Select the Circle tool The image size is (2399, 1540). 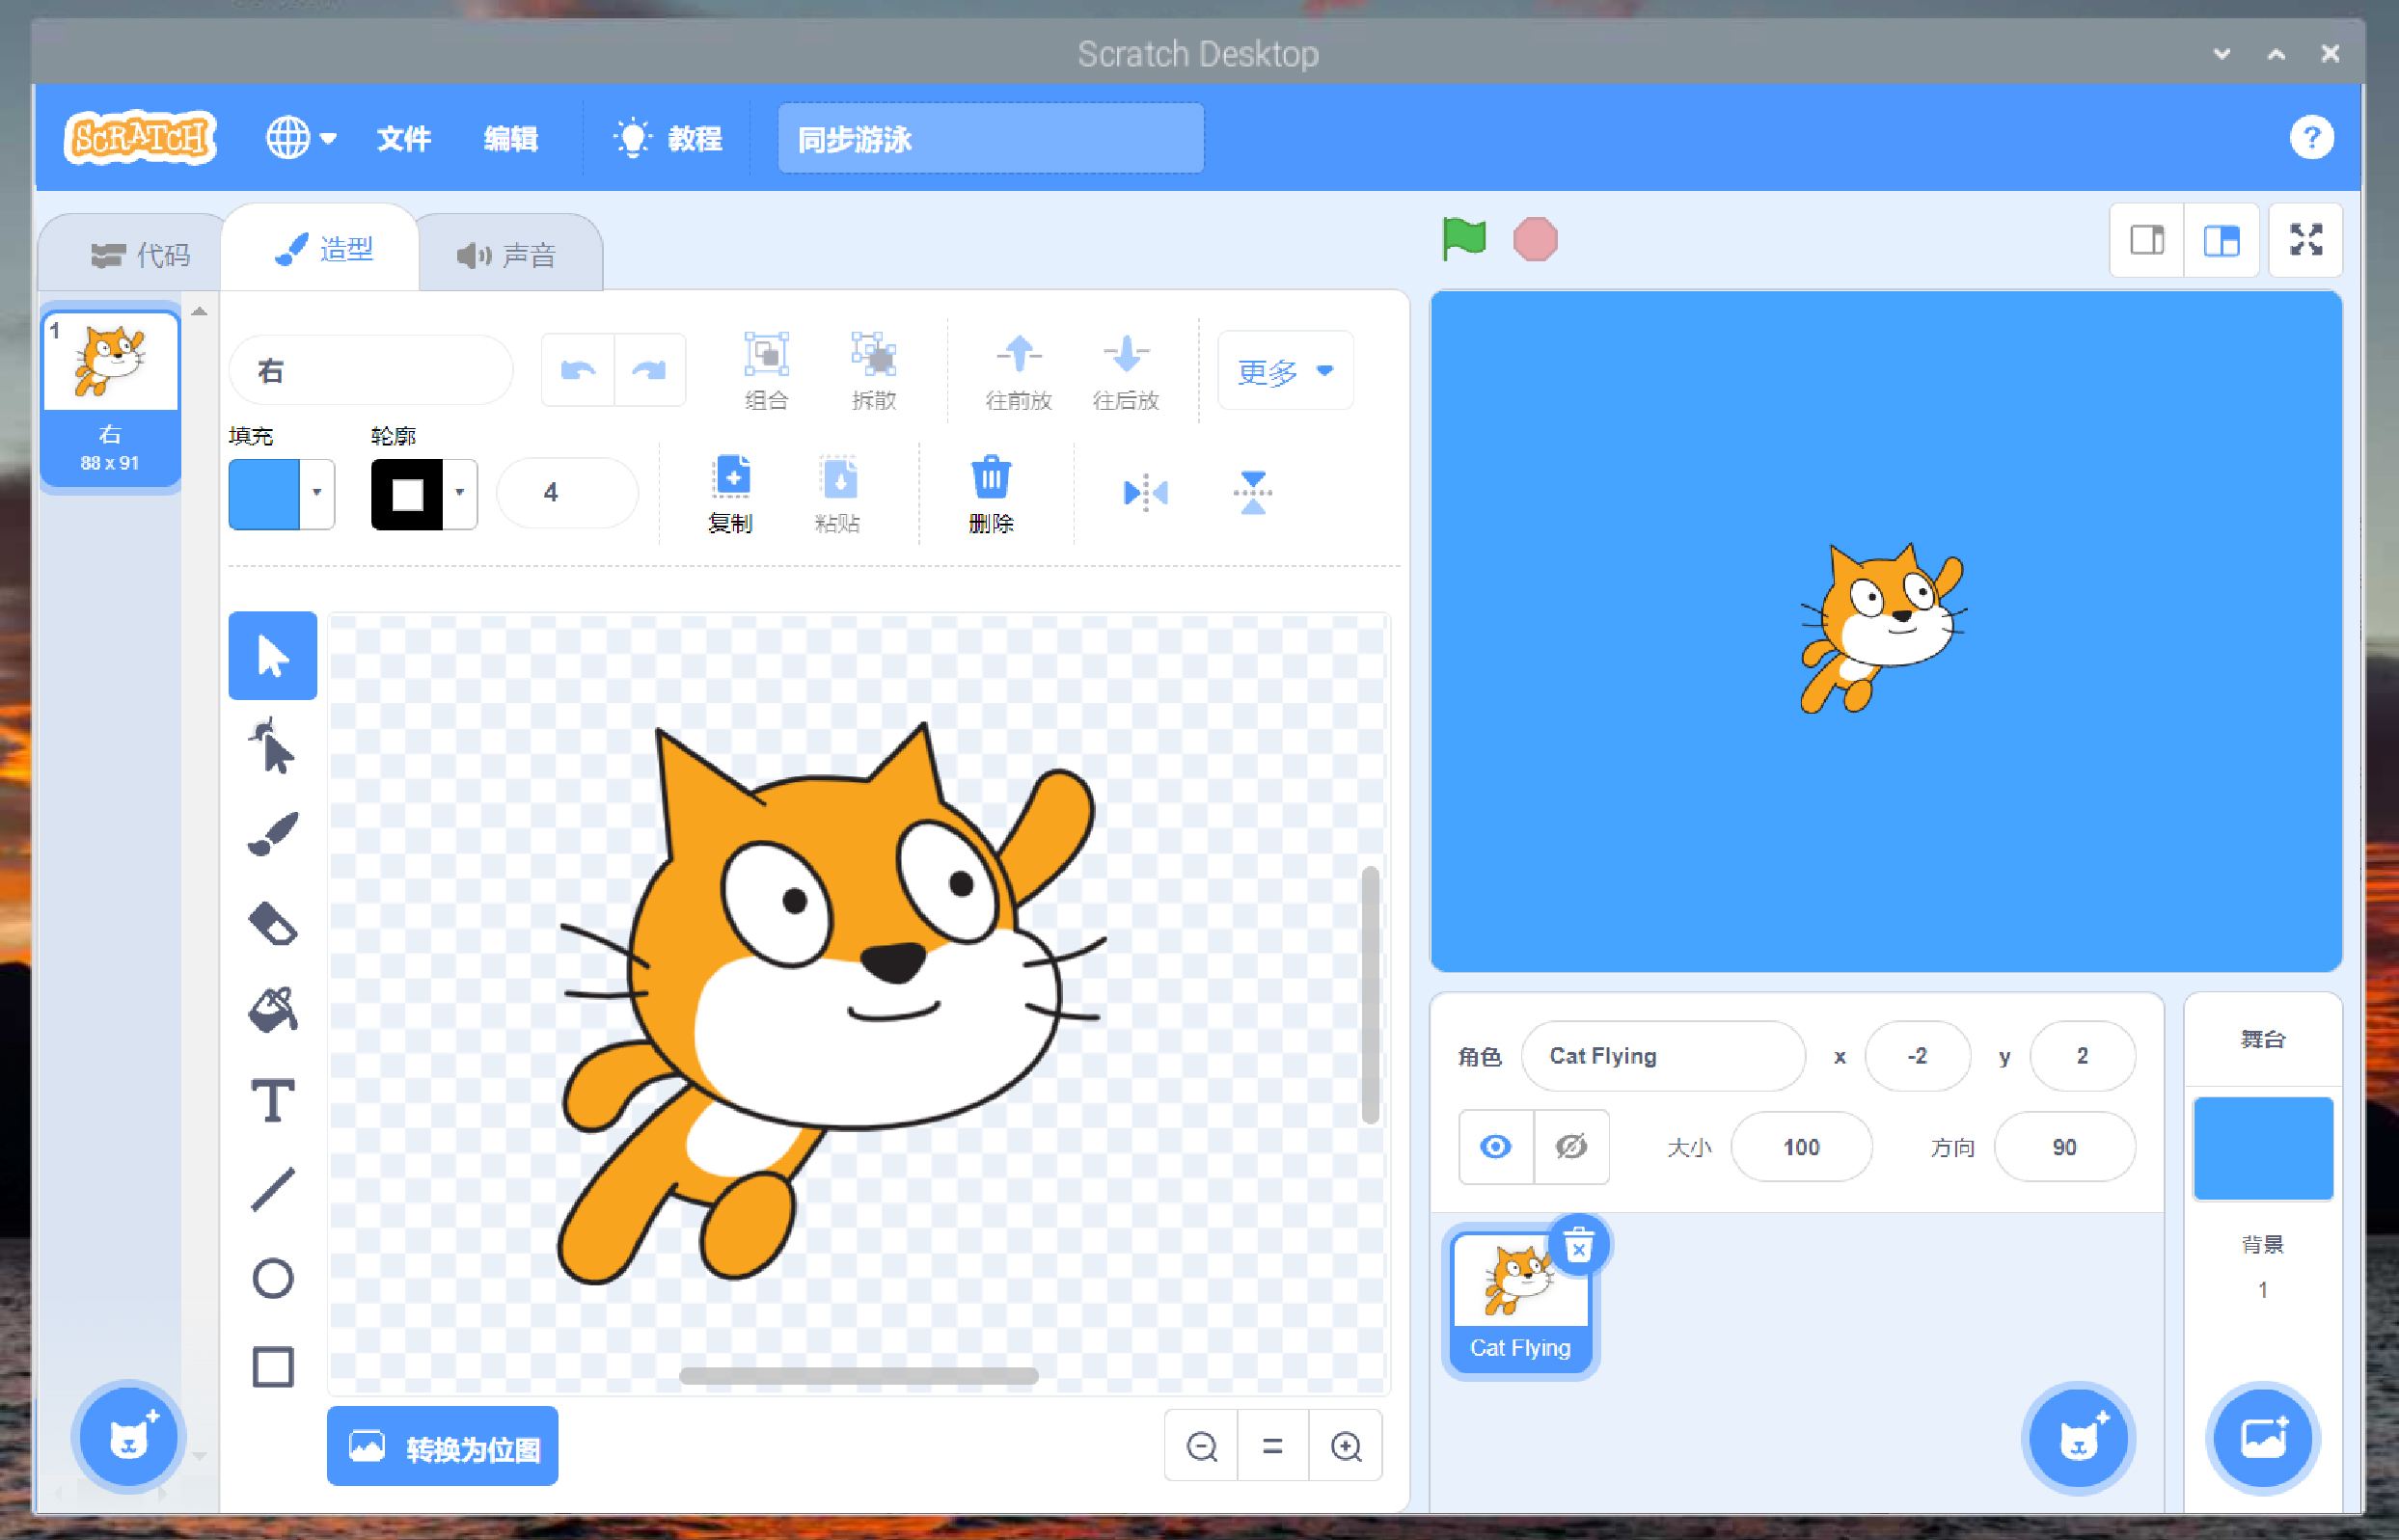(x=272, y=1278)
